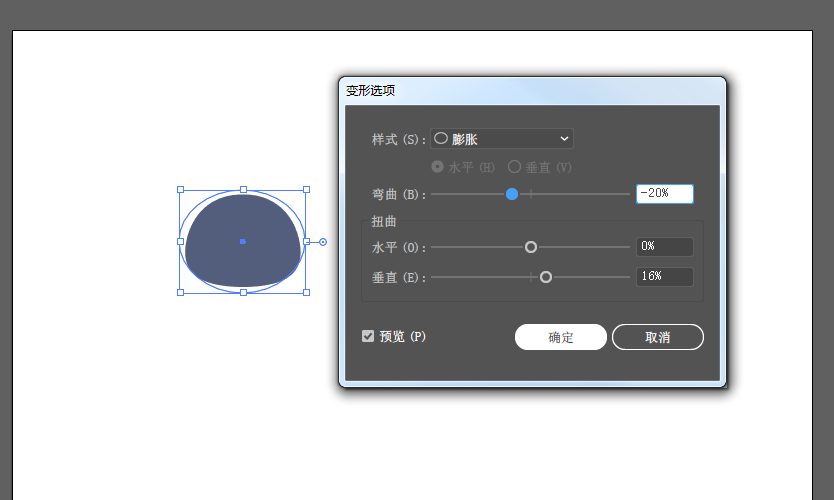Click the 垂直 distortion field showing 16%
The image size is (834, 500).
point(665,277)
